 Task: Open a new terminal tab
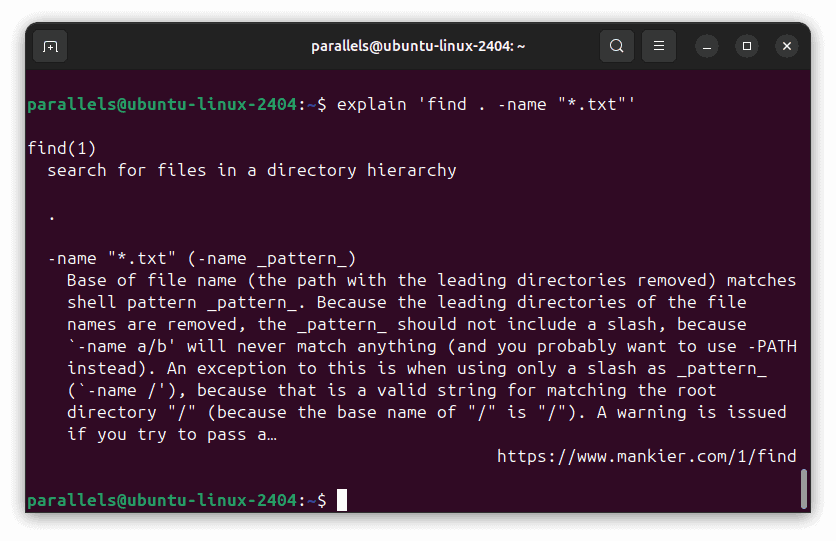pos(50,46)
